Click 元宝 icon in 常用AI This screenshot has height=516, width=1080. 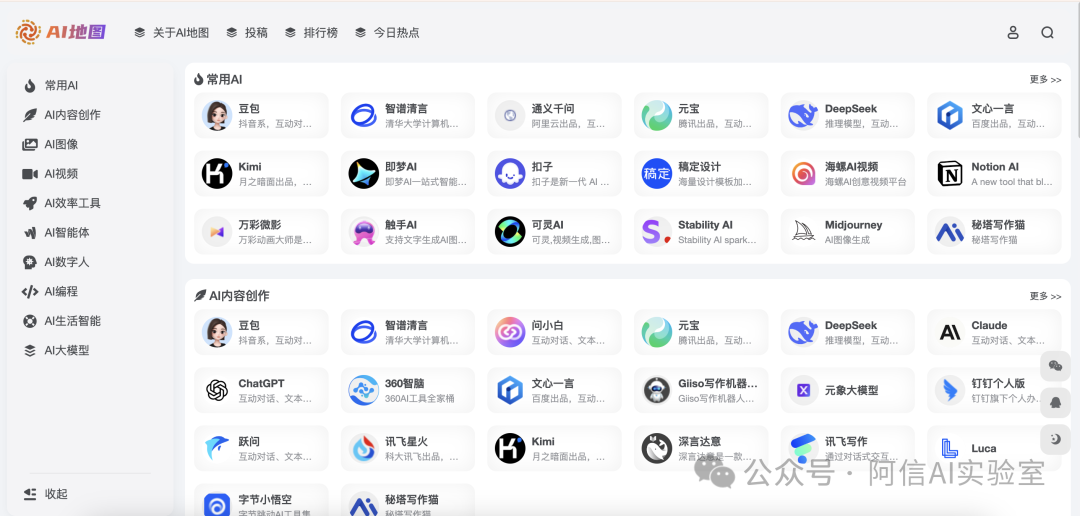click(656, 115)
